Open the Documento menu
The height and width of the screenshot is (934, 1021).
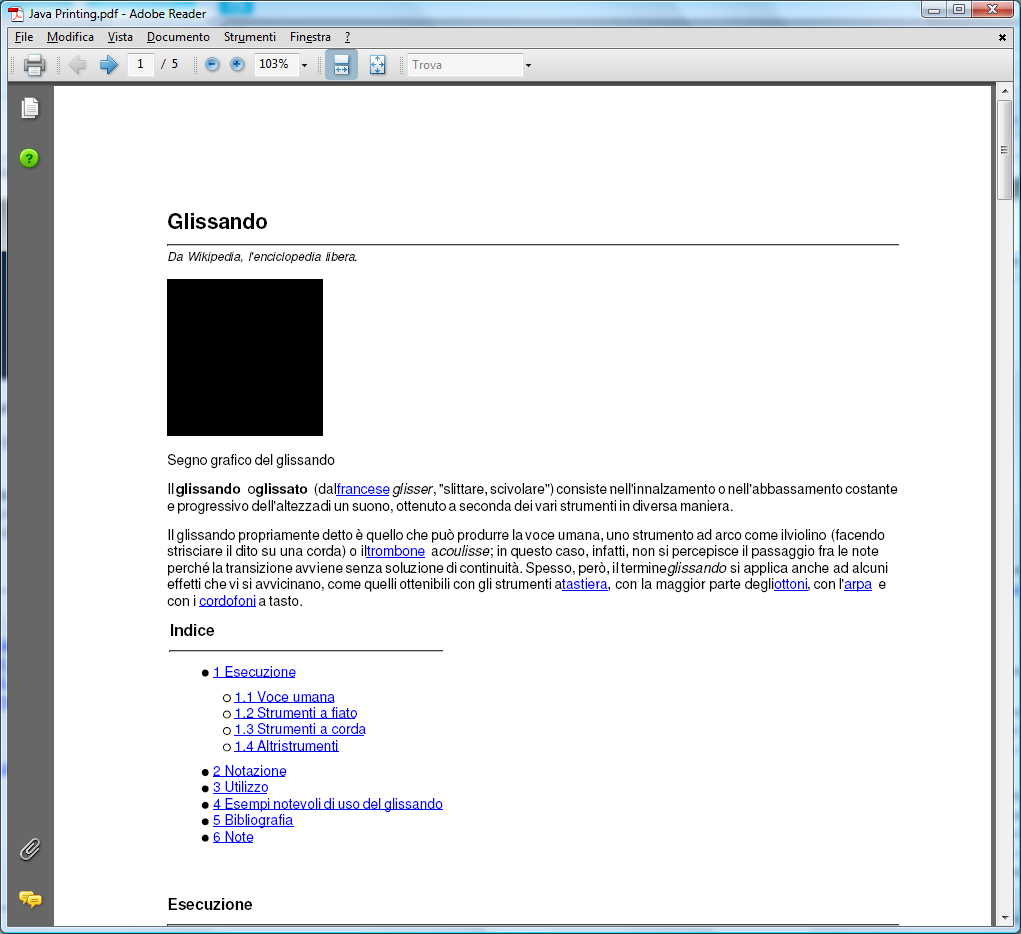coord(178,37)
